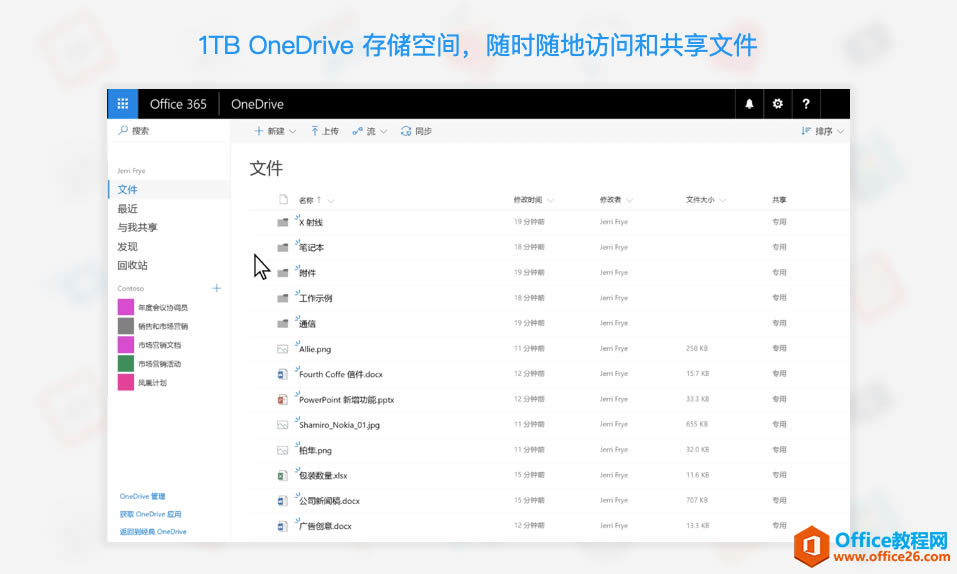This screenshot has height=574, width=957.
Task: Open the settings gear
Action: pos(778,104)
